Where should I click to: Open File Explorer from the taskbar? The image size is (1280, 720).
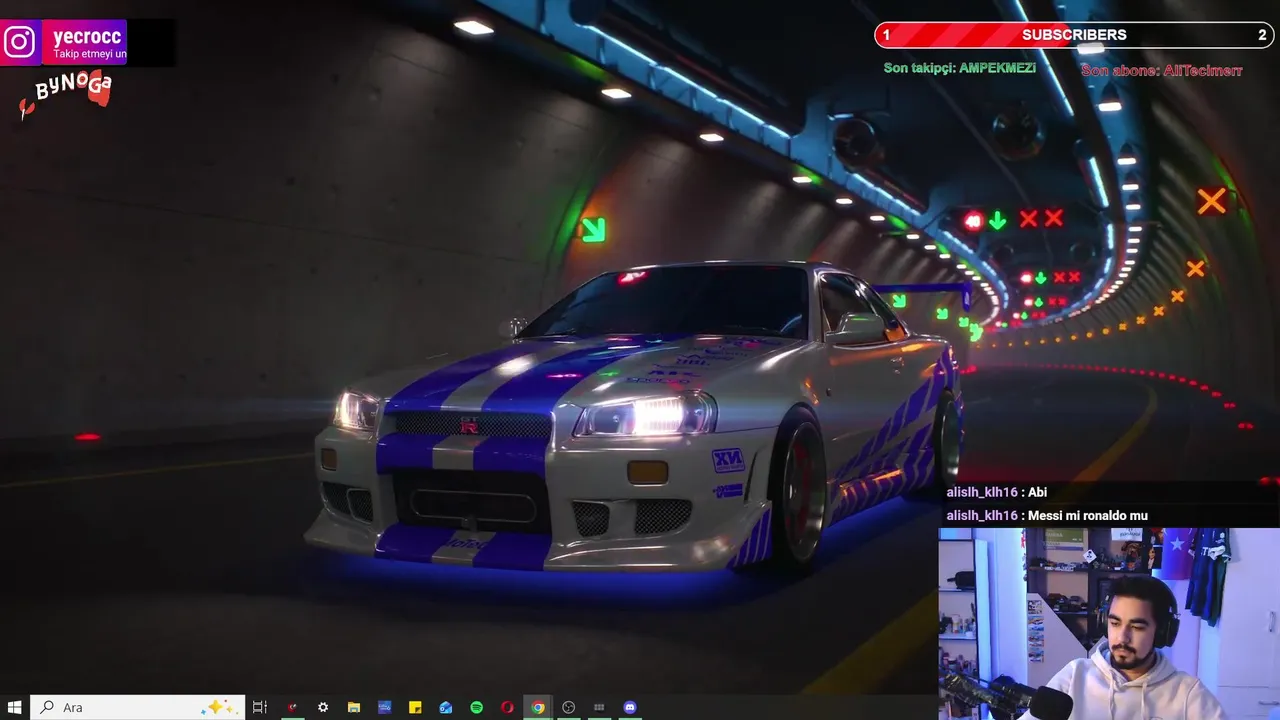click(354, 707)
